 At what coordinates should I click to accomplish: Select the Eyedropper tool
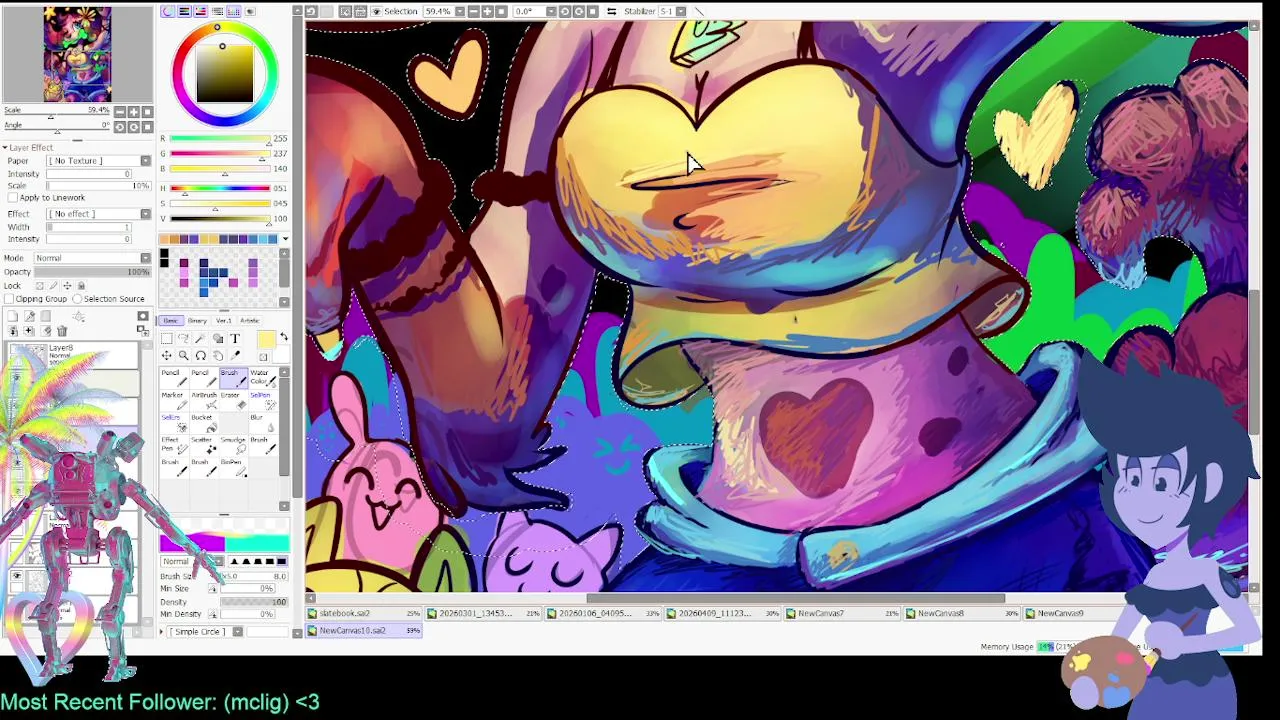click(x=235, y=355)
